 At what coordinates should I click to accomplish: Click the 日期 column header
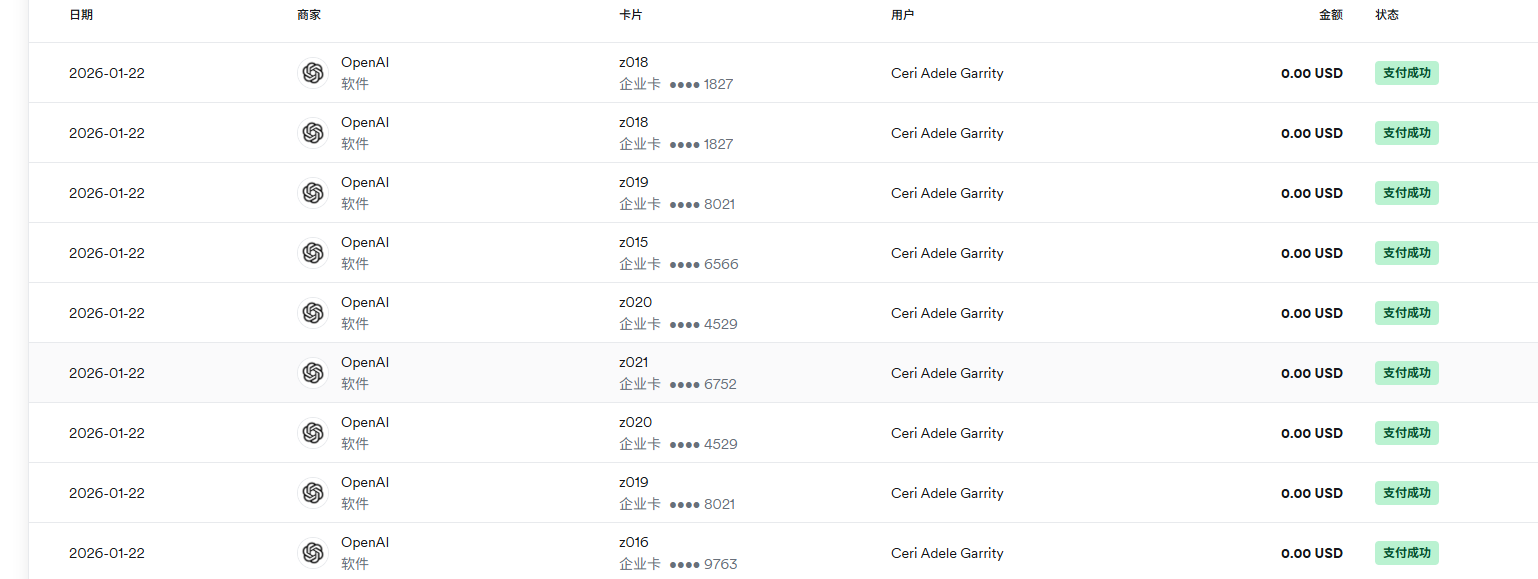tap(81, 15)
